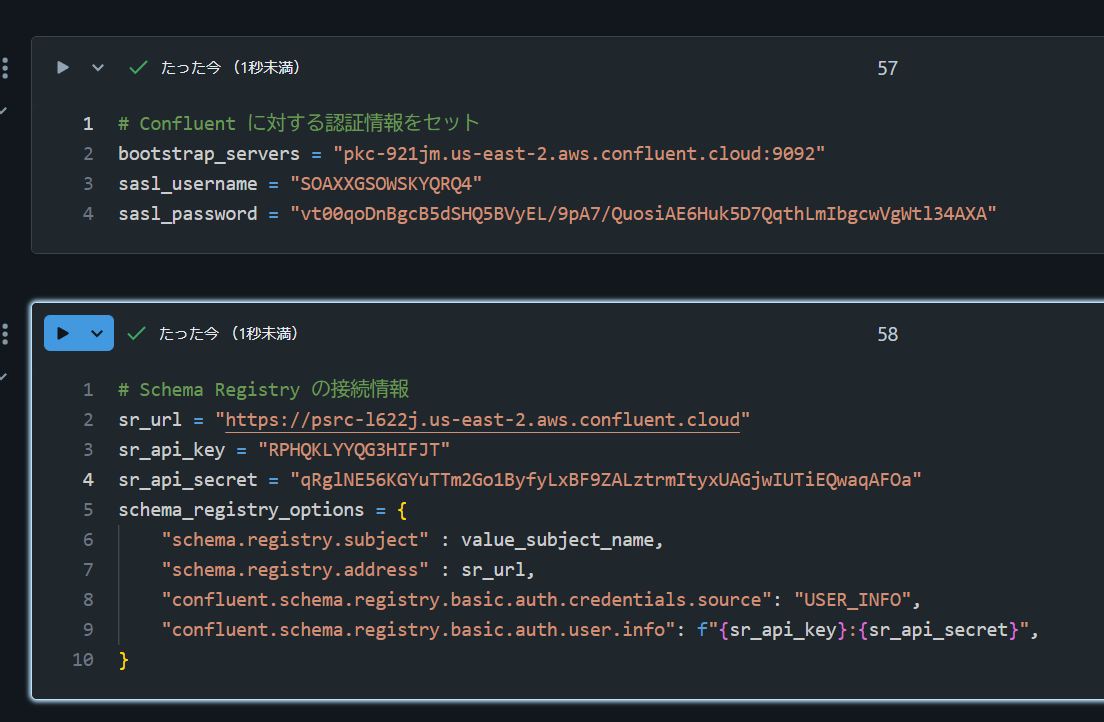Click the sasl_password value string
Viewport: 1104px width, 722px height.
(644, 213)
